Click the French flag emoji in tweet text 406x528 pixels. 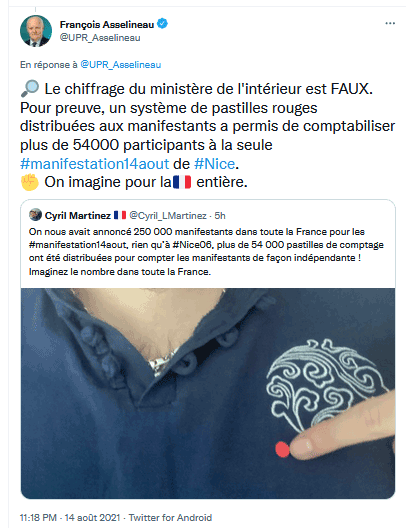tap(182, 182)
